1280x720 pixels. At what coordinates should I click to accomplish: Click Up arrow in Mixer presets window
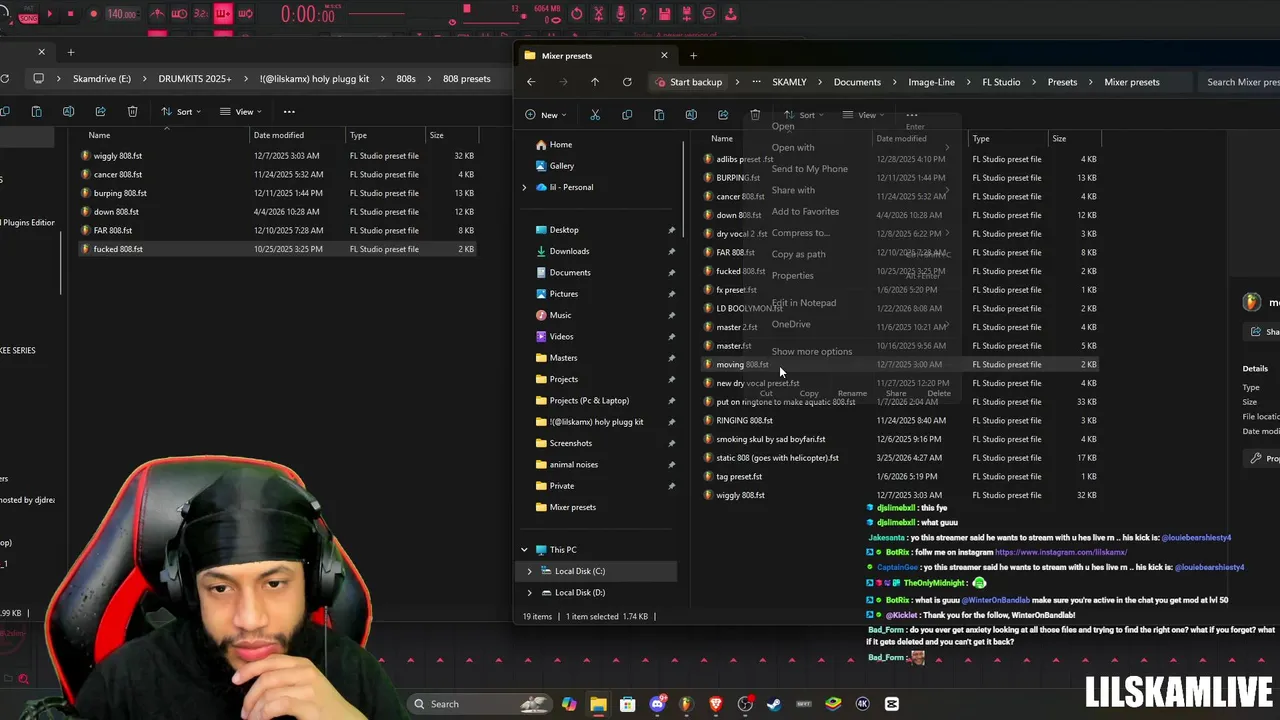tap(595, 82)
